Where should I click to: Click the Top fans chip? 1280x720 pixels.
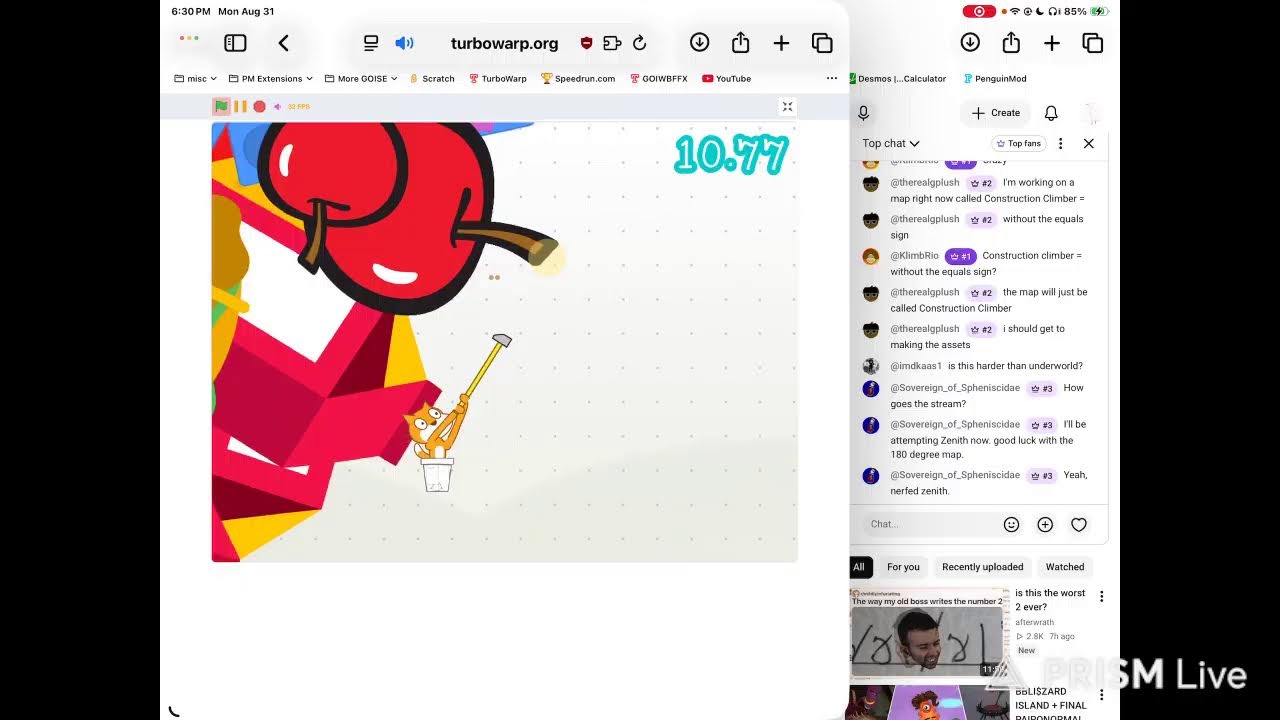tap(1019, 143)
